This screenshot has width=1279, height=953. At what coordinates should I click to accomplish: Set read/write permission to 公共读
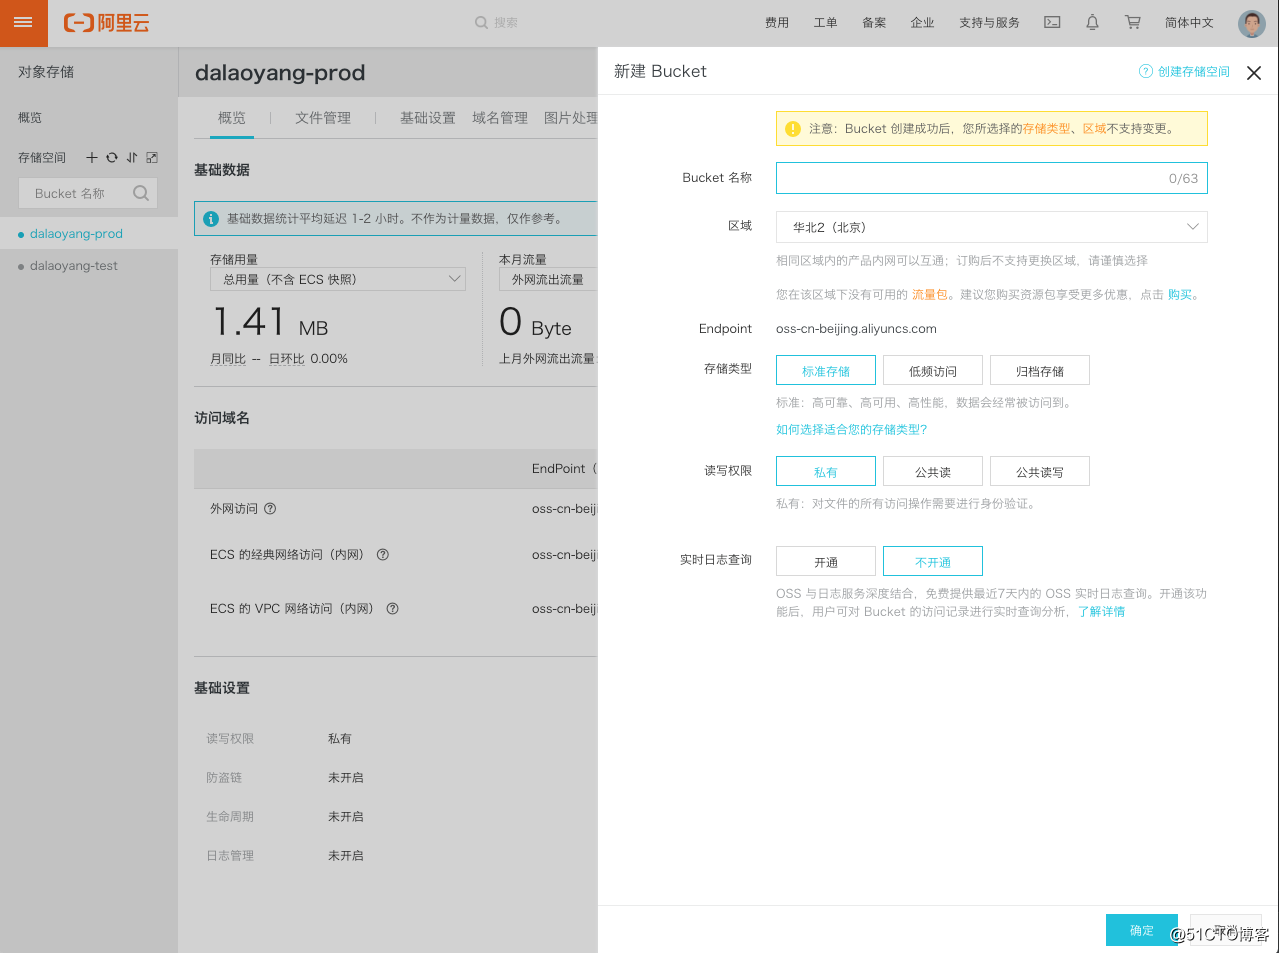(933, 471)
